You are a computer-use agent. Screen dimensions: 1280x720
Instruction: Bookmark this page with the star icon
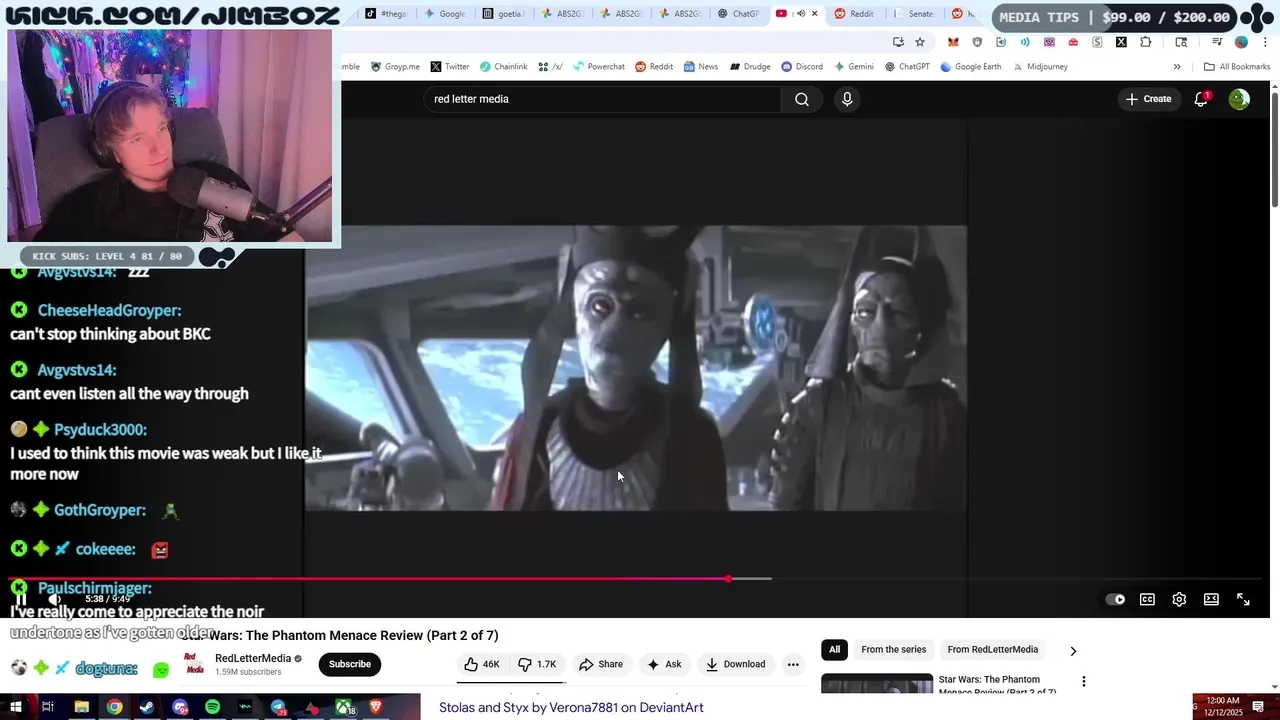tap(920, 42)
